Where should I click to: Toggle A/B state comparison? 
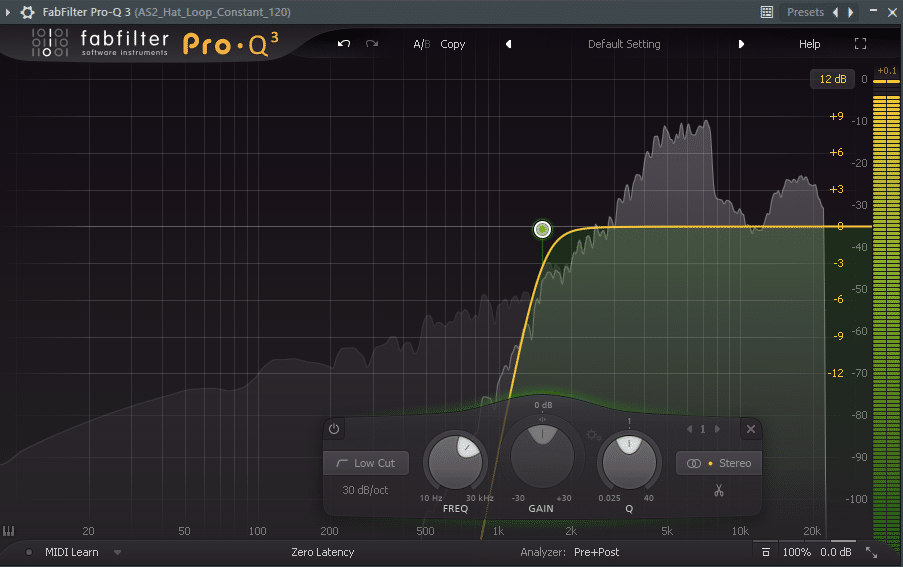422,44
